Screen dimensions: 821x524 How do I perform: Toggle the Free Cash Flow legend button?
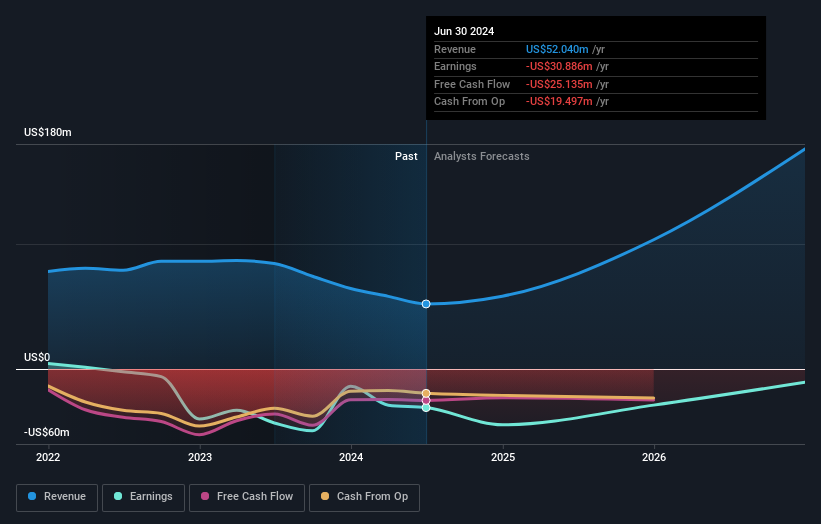pyautogui.click(x=247, y=497)
